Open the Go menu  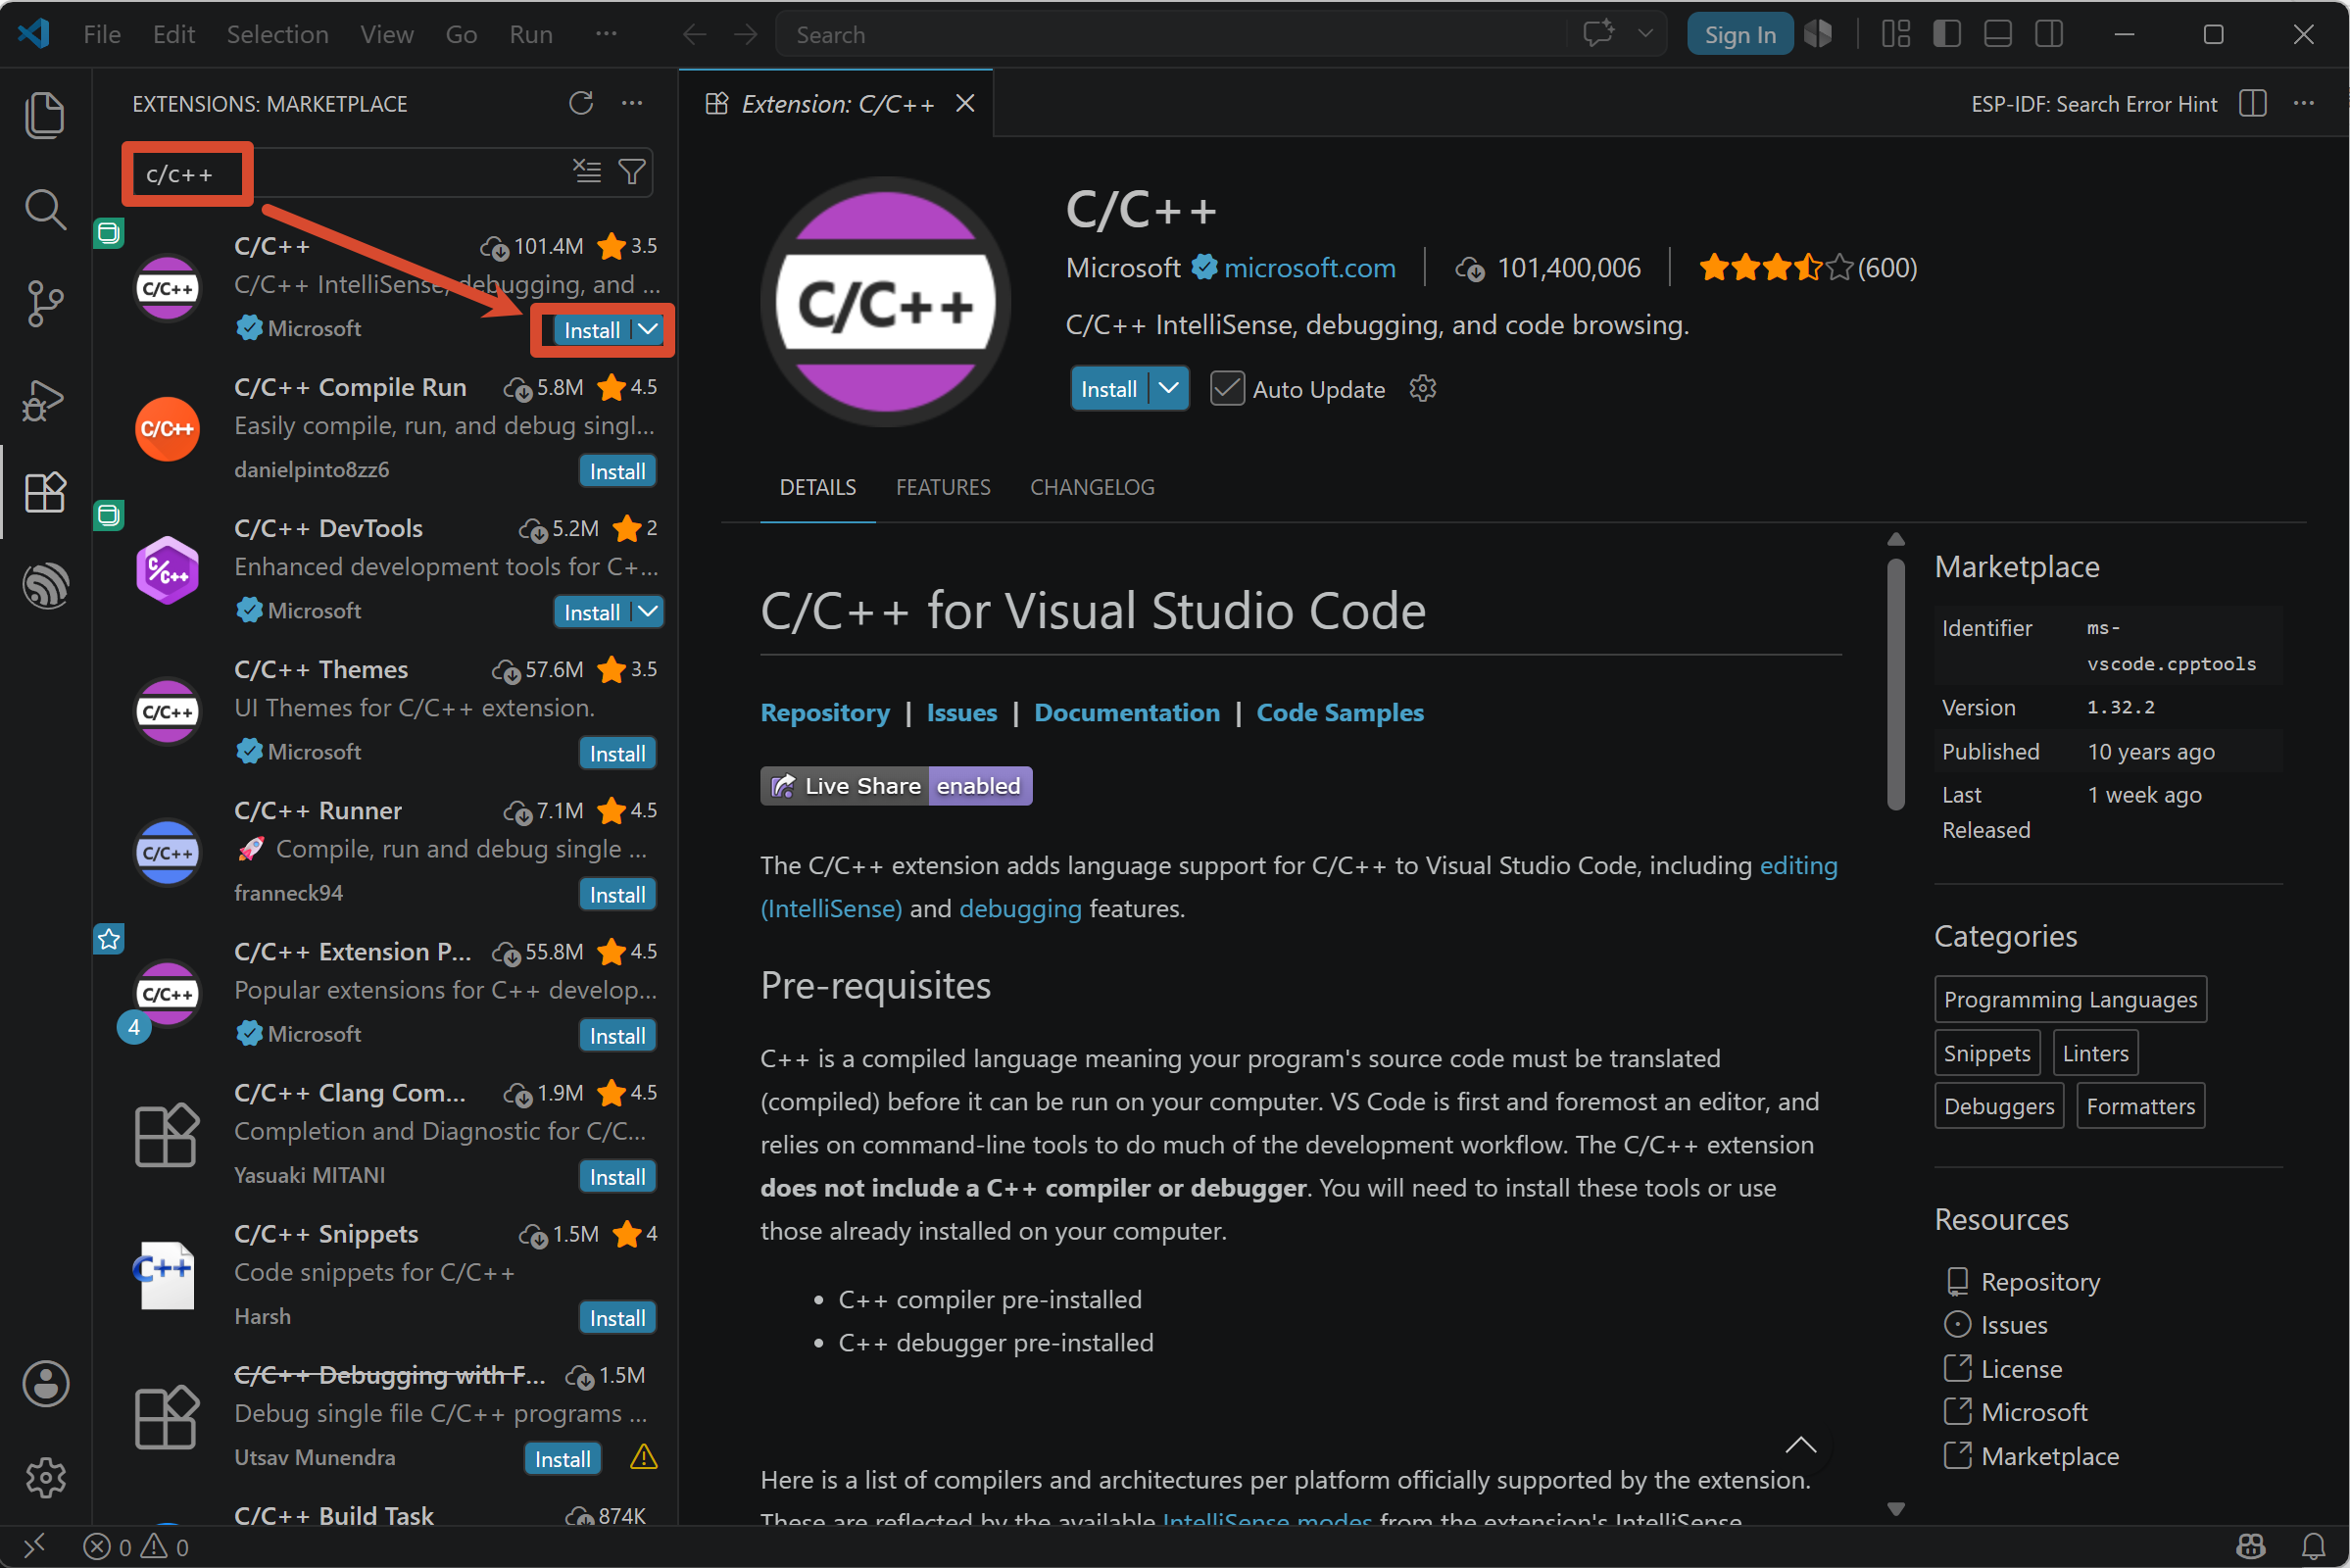(x=461, y=34)
